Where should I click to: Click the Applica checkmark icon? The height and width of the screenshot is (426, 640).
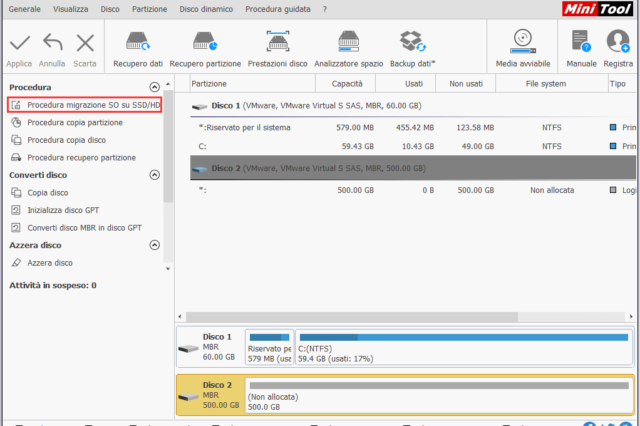click(19, 43)
